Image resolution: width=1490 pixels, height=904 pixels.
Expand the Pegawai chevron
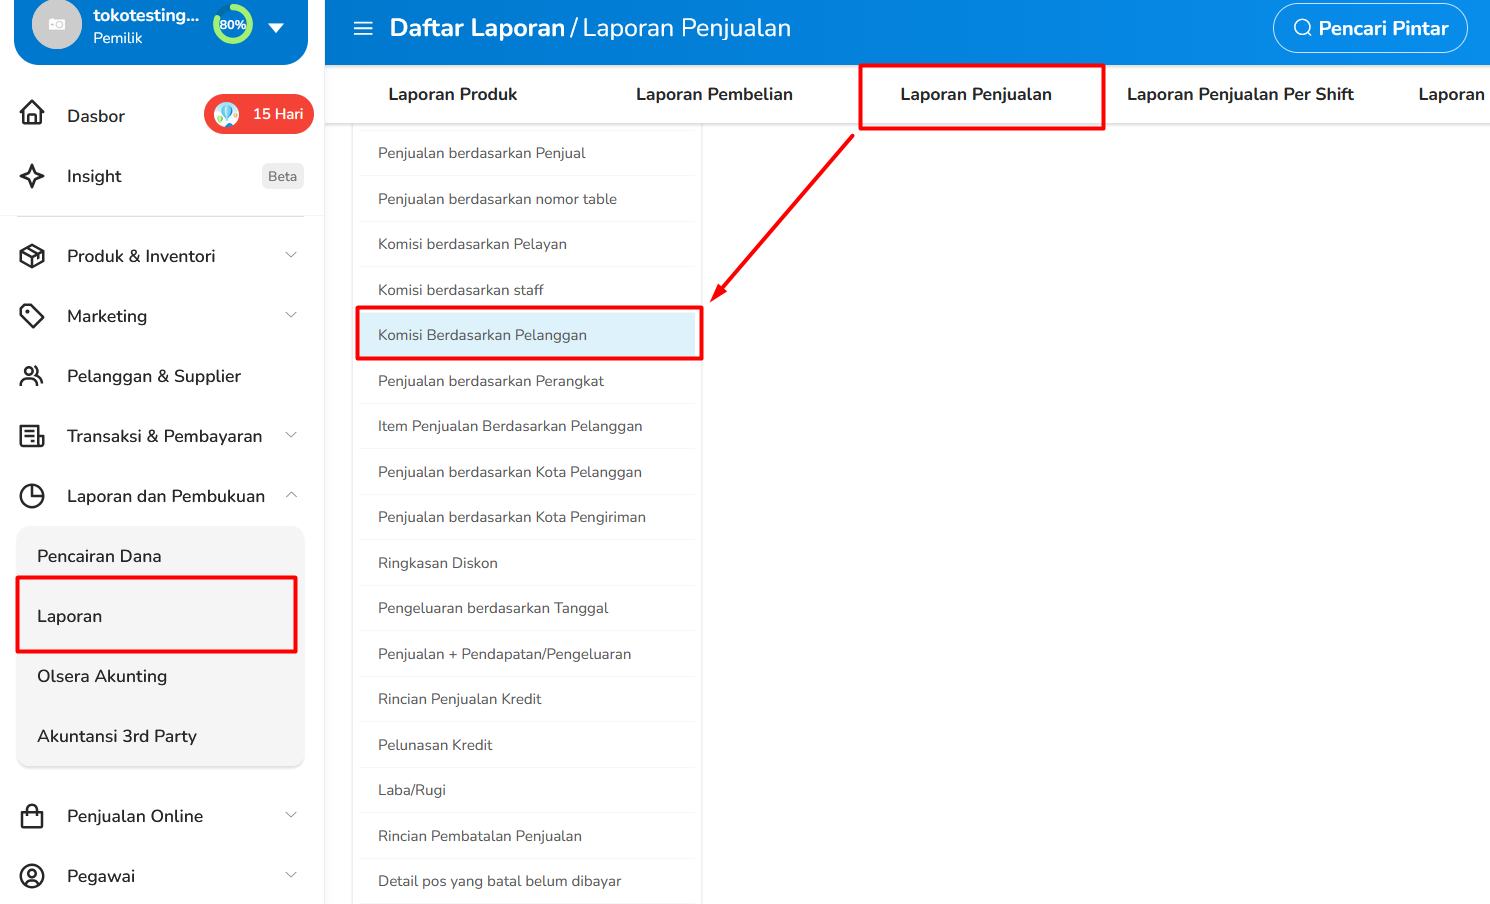point(291,875)
